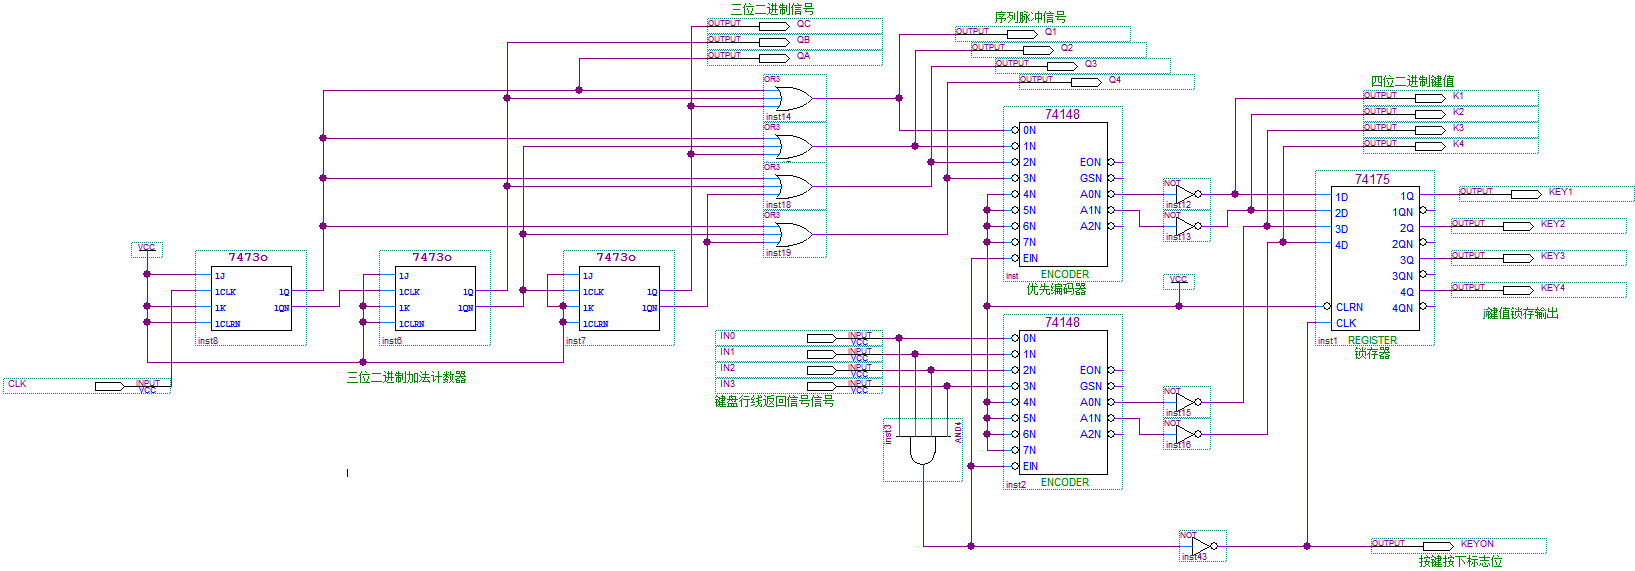Select the NOT inverter inst12
1635x571 pixels.
(1185, 194)
